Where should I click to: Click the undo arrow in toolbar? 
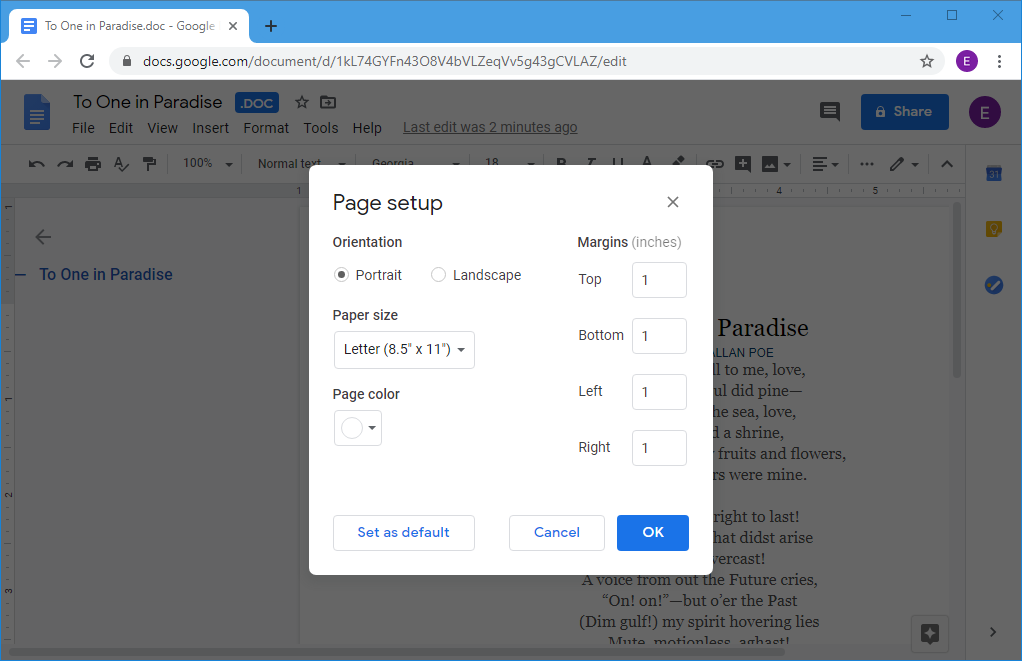coord(37,164)
